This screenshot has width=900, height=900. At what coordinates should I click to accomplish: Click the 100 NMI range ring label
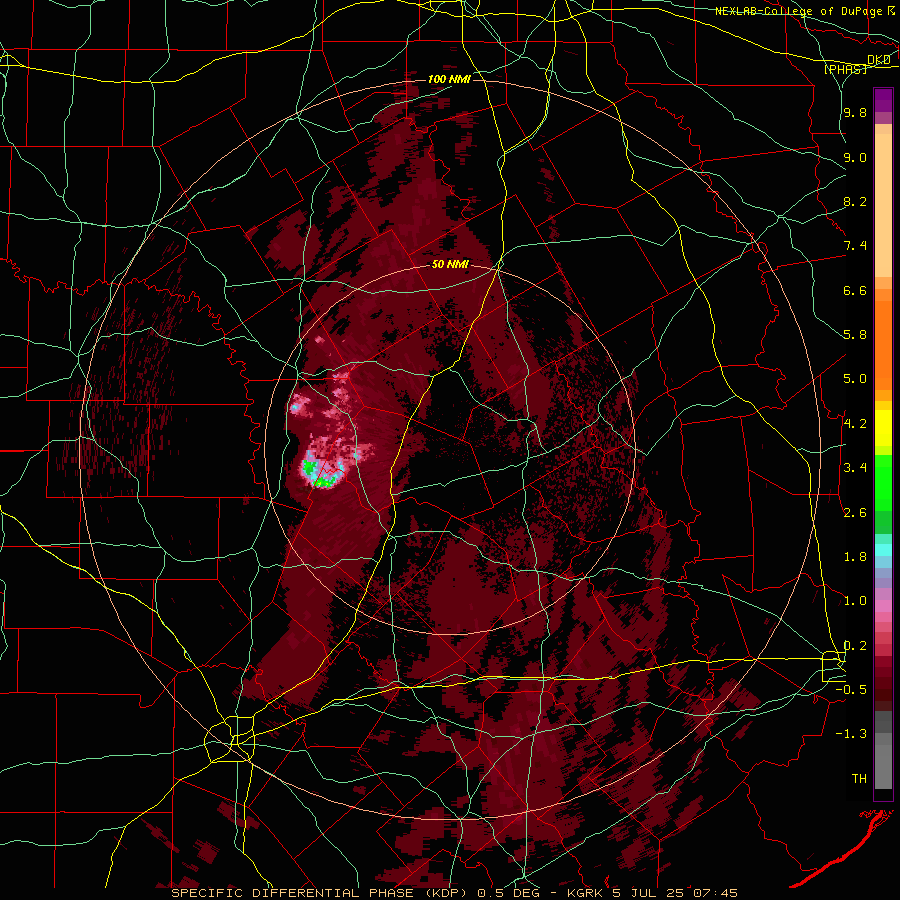click(x=449, y=79)
